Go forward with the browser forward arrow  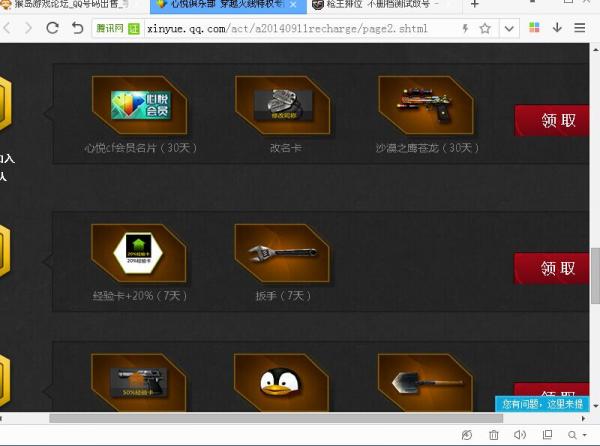click(x=28, y=28)
